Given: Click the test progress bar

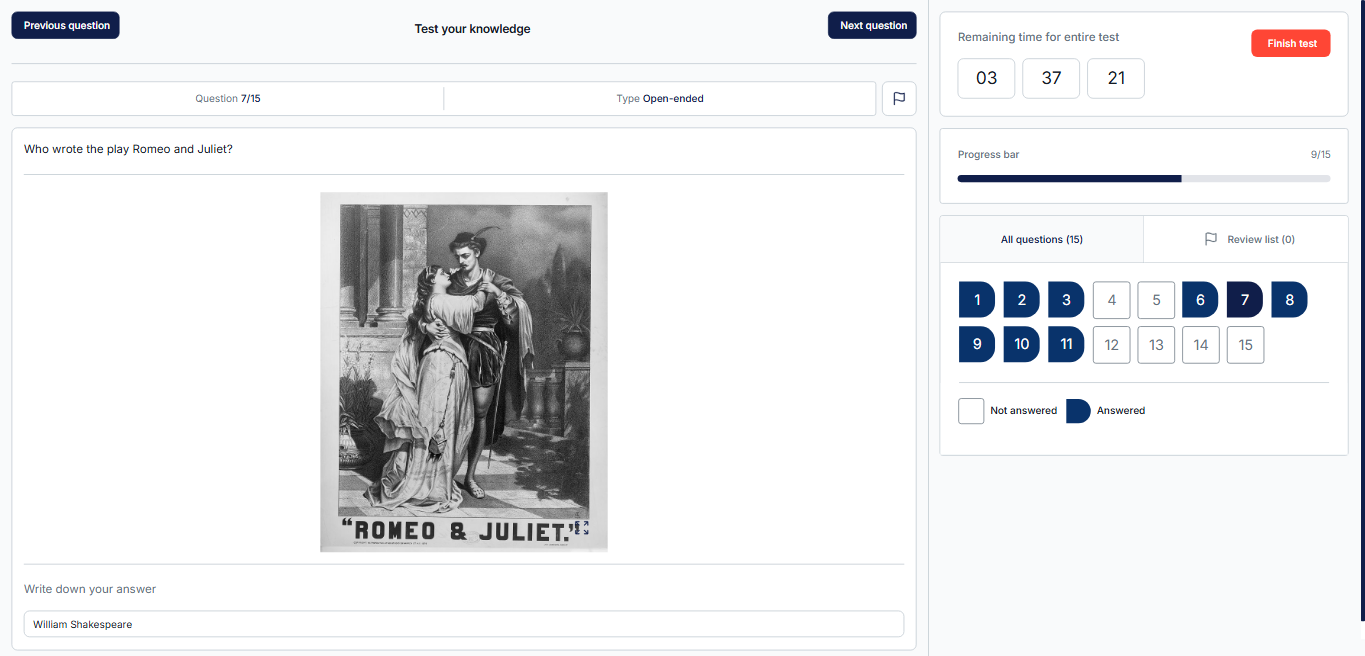Looking at the screenshot, I should tap(1143, 179).
